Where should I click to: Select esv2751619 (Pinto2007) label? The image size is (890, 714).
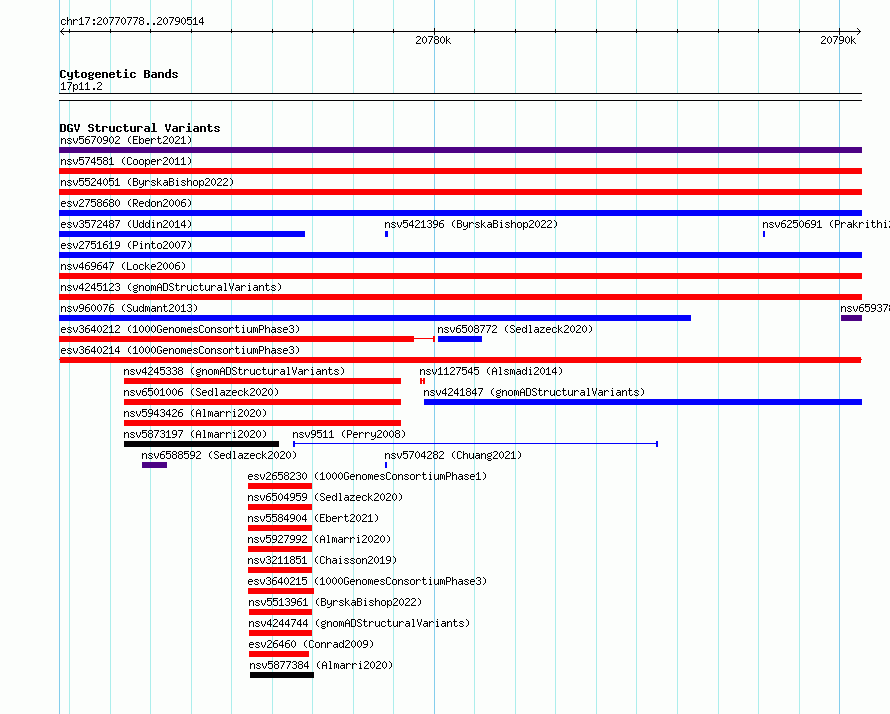click(126, 245)
